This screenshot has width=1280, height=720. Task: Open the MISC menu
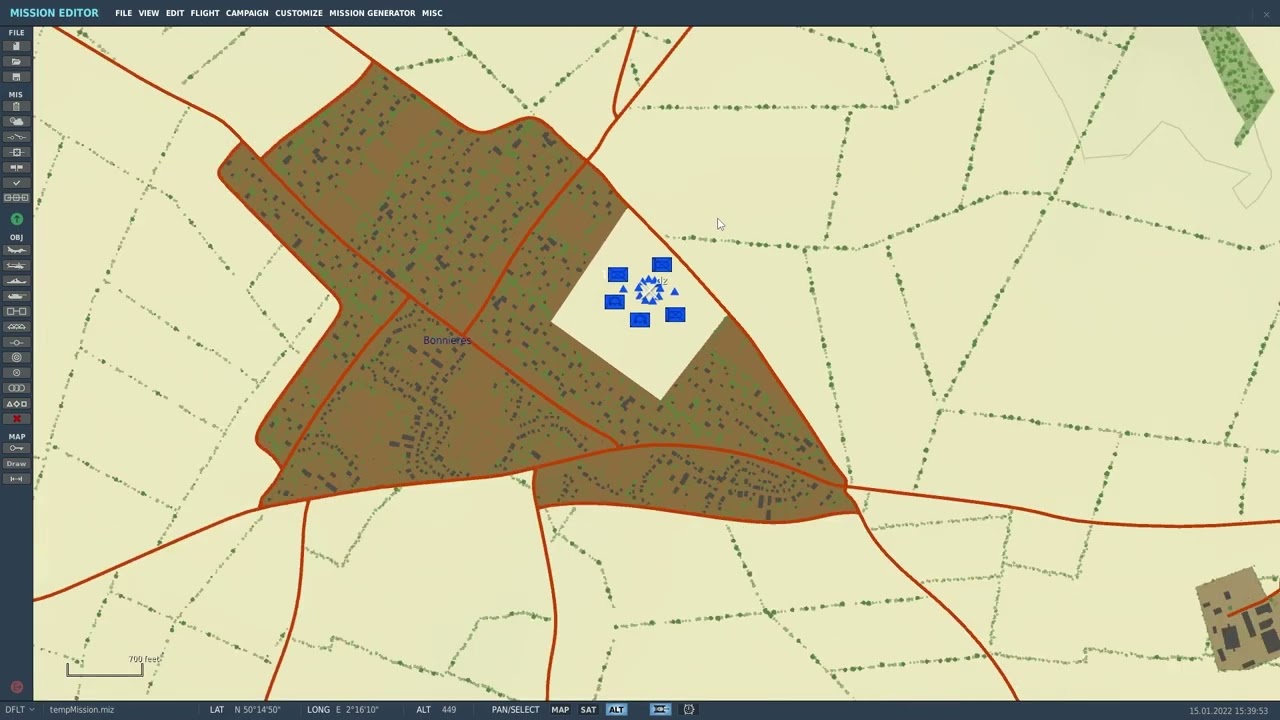[x=432, y=13]
